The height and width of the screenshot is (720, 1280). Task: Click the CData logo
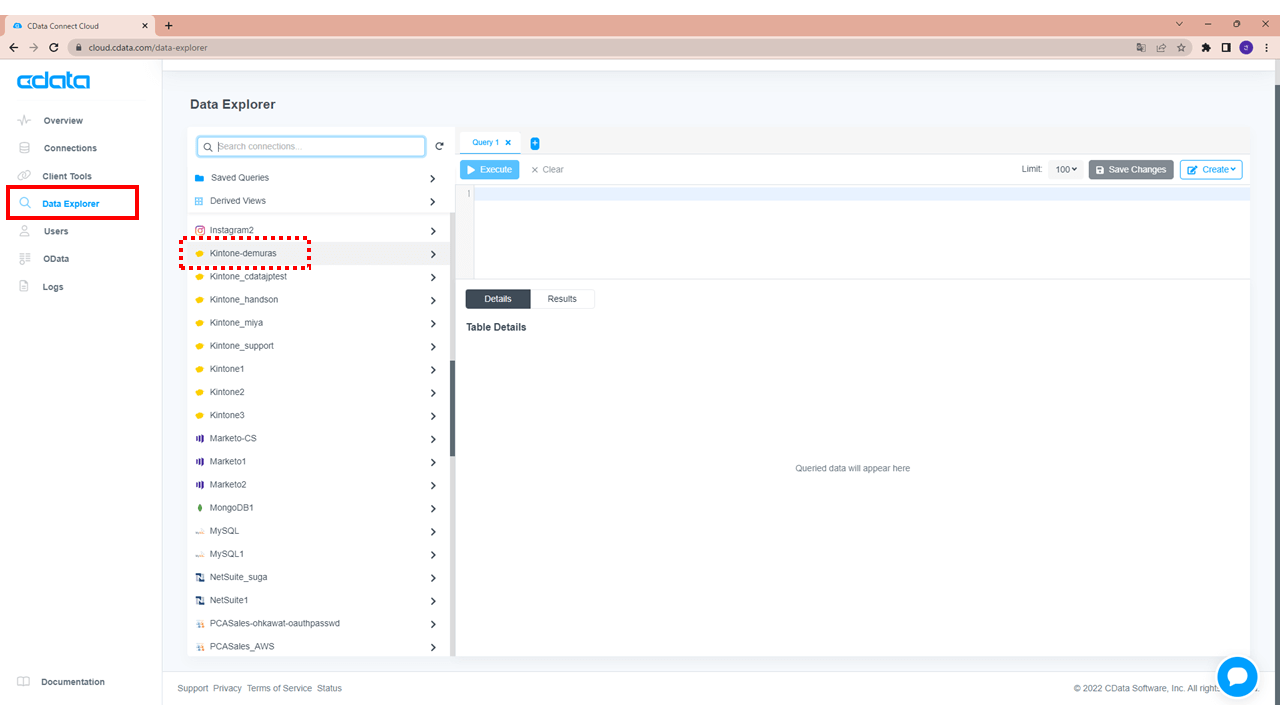[x=53, y=81]
